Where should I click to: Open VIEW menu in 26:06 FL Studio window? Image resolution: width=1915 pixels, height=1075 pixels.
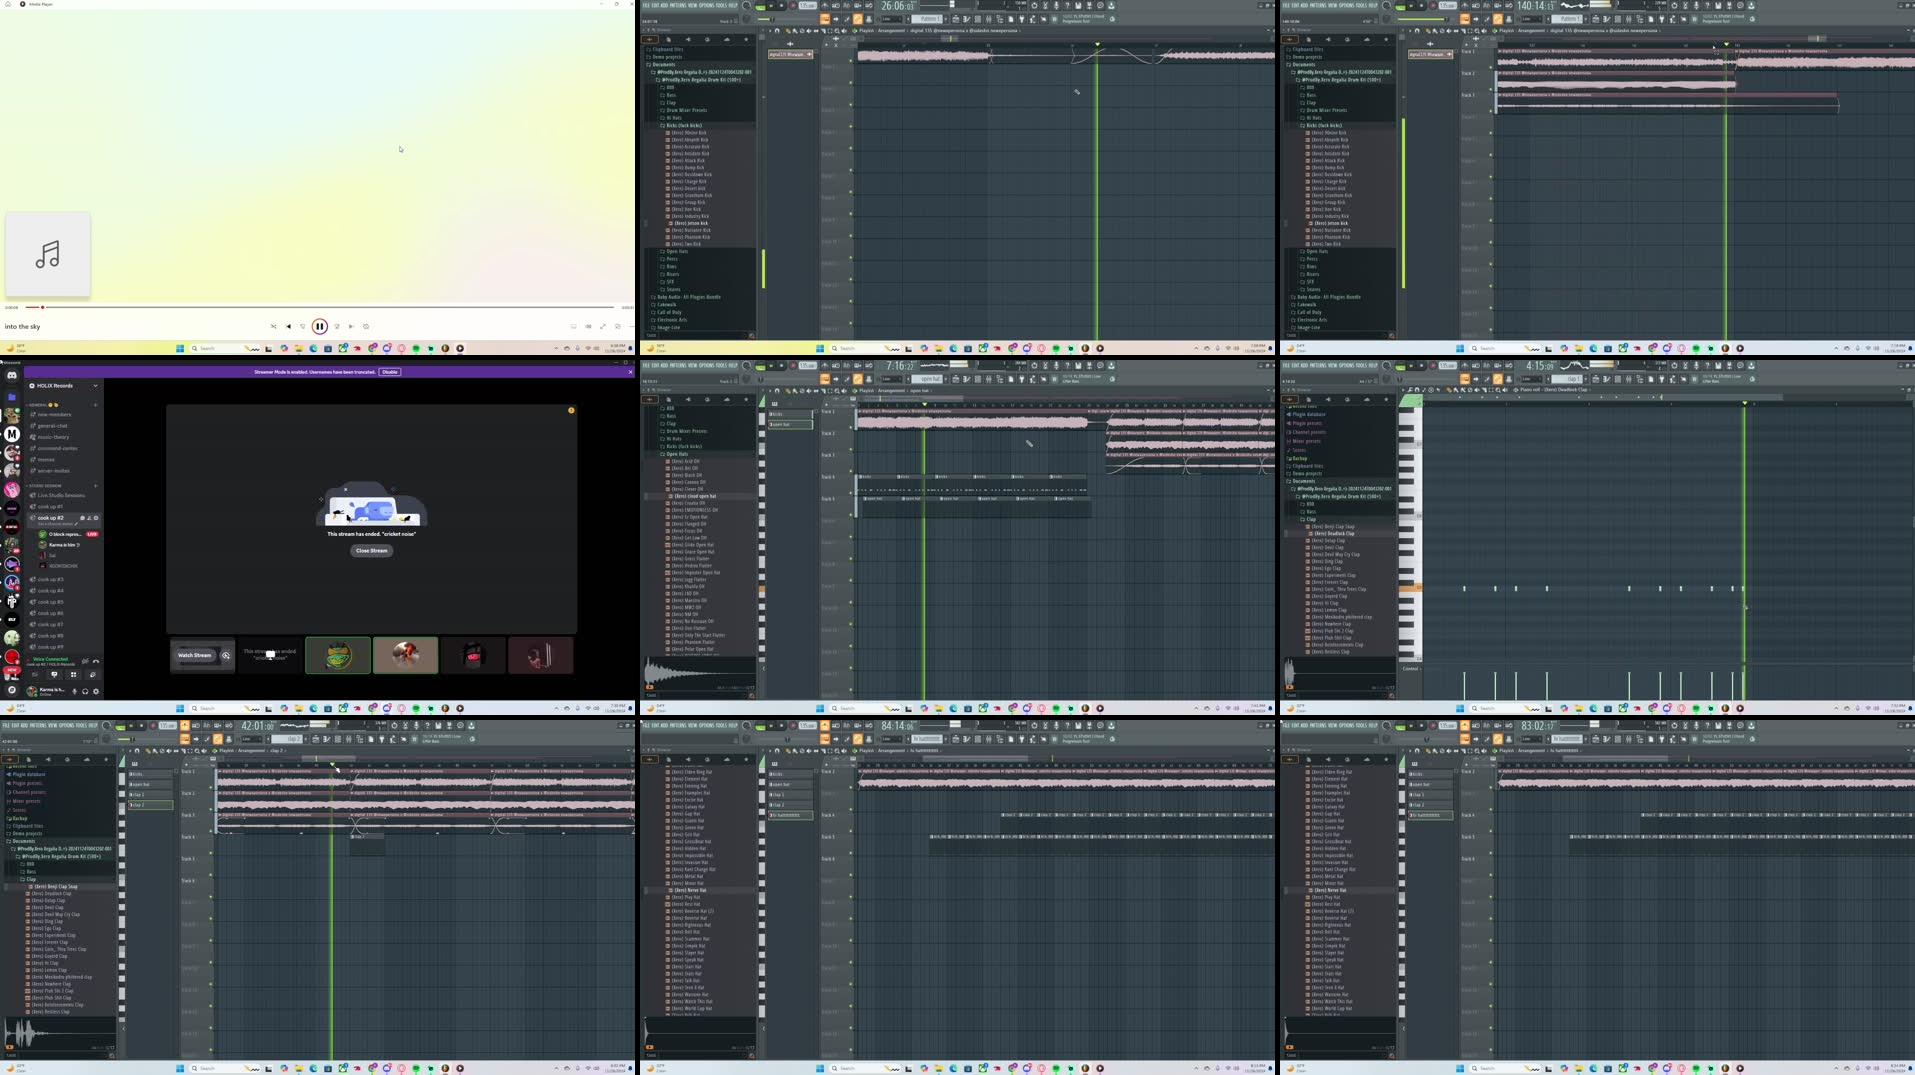(694, 5)
